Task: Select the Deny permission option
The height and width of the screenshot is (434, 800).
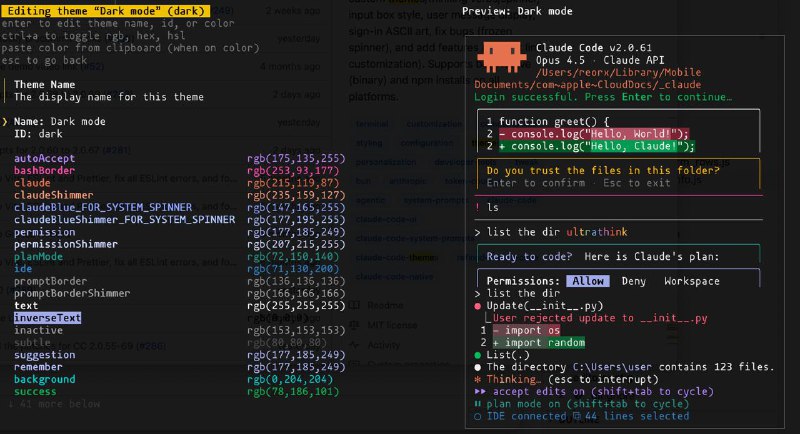Action: click(634, 281)
